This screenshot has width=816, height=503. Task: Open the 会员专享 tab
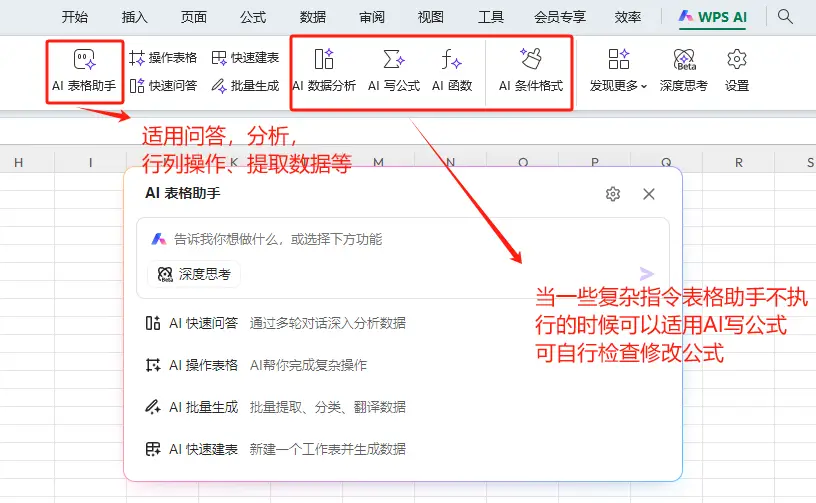point(560,17)
